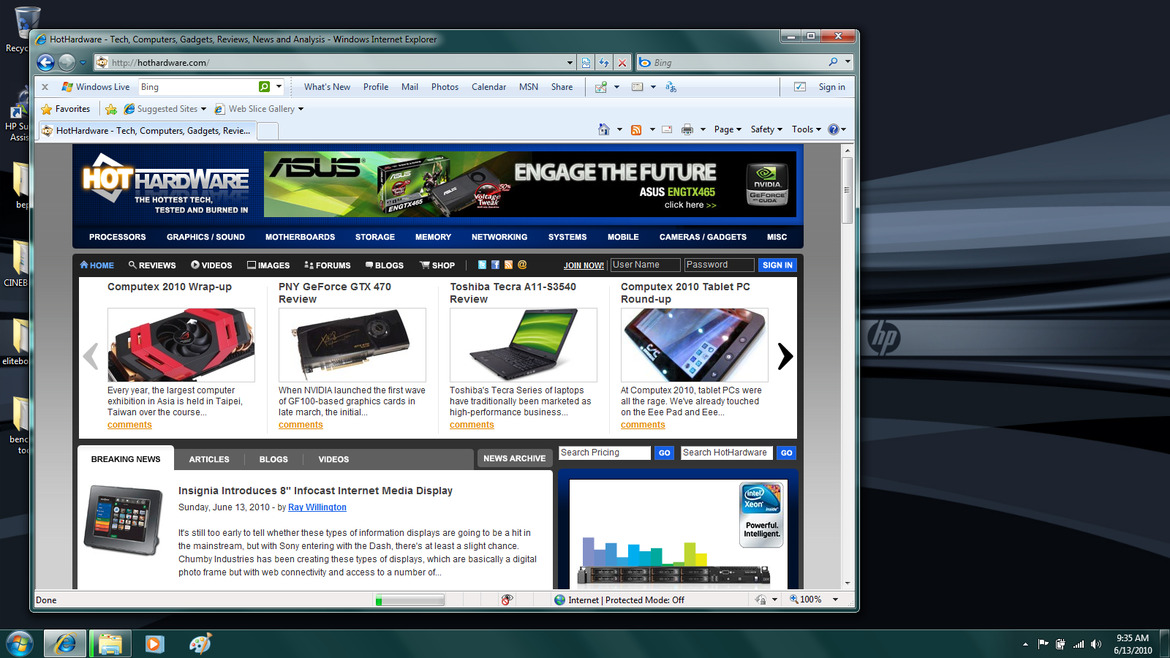Switch to the BLOGS tab under carousel
The height and width of the screenshot is (658, 1170).
273,460
